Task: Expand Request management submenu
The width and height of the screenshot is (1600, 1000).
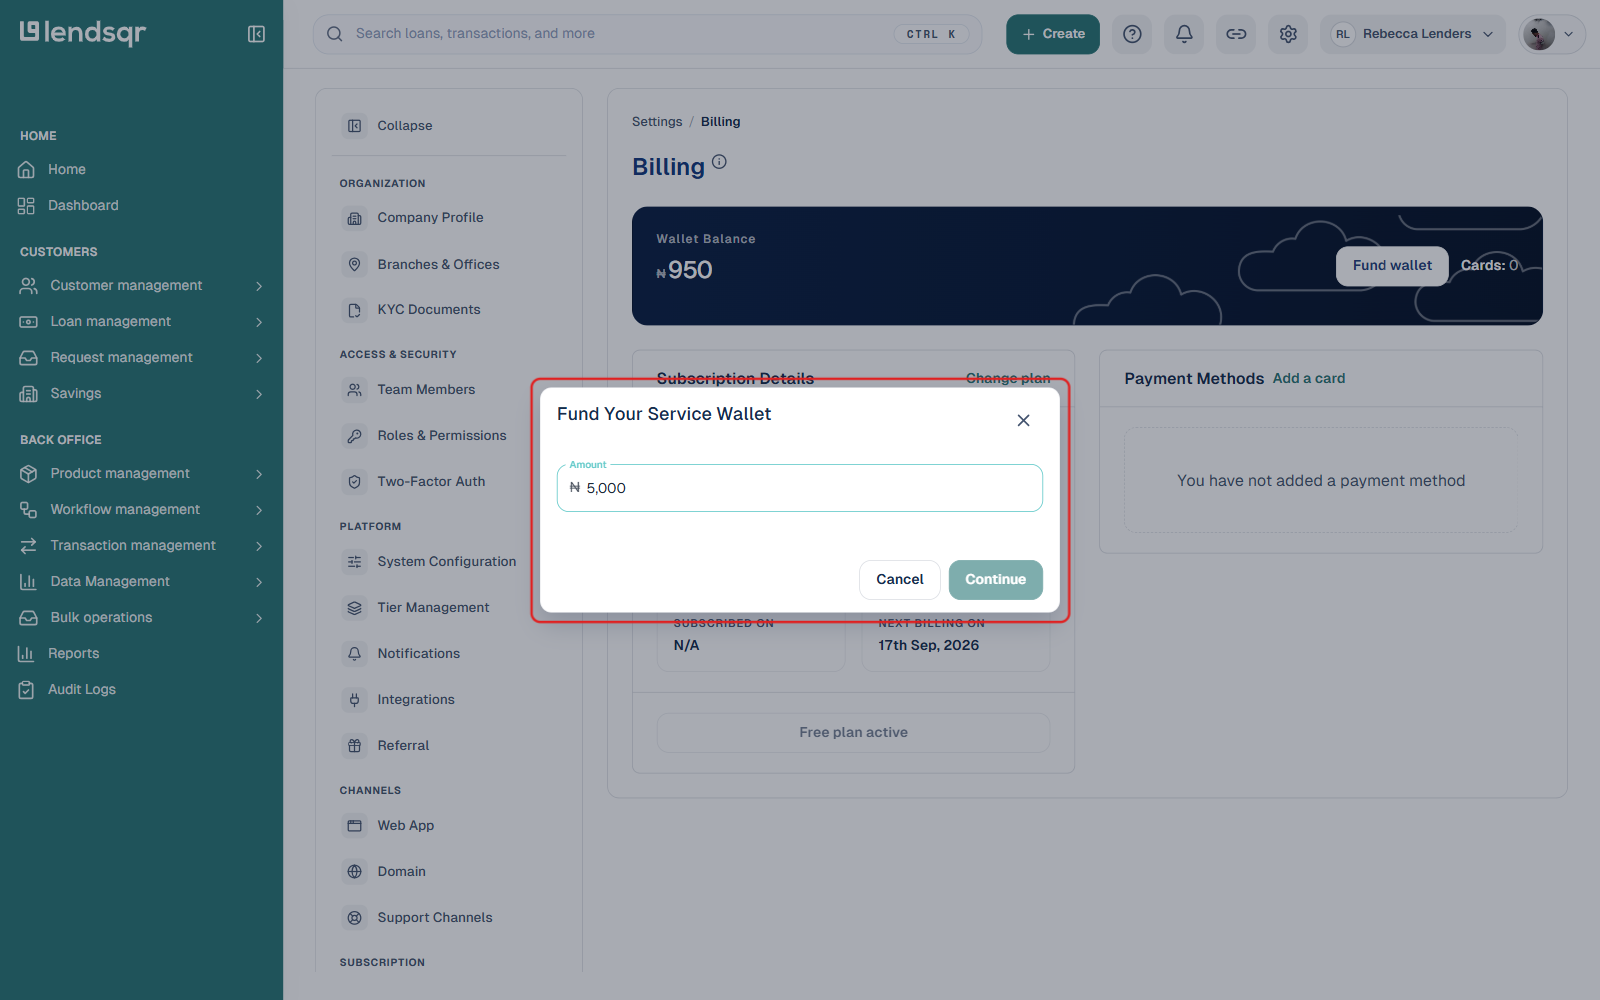Action: click(x=259, y=358)
